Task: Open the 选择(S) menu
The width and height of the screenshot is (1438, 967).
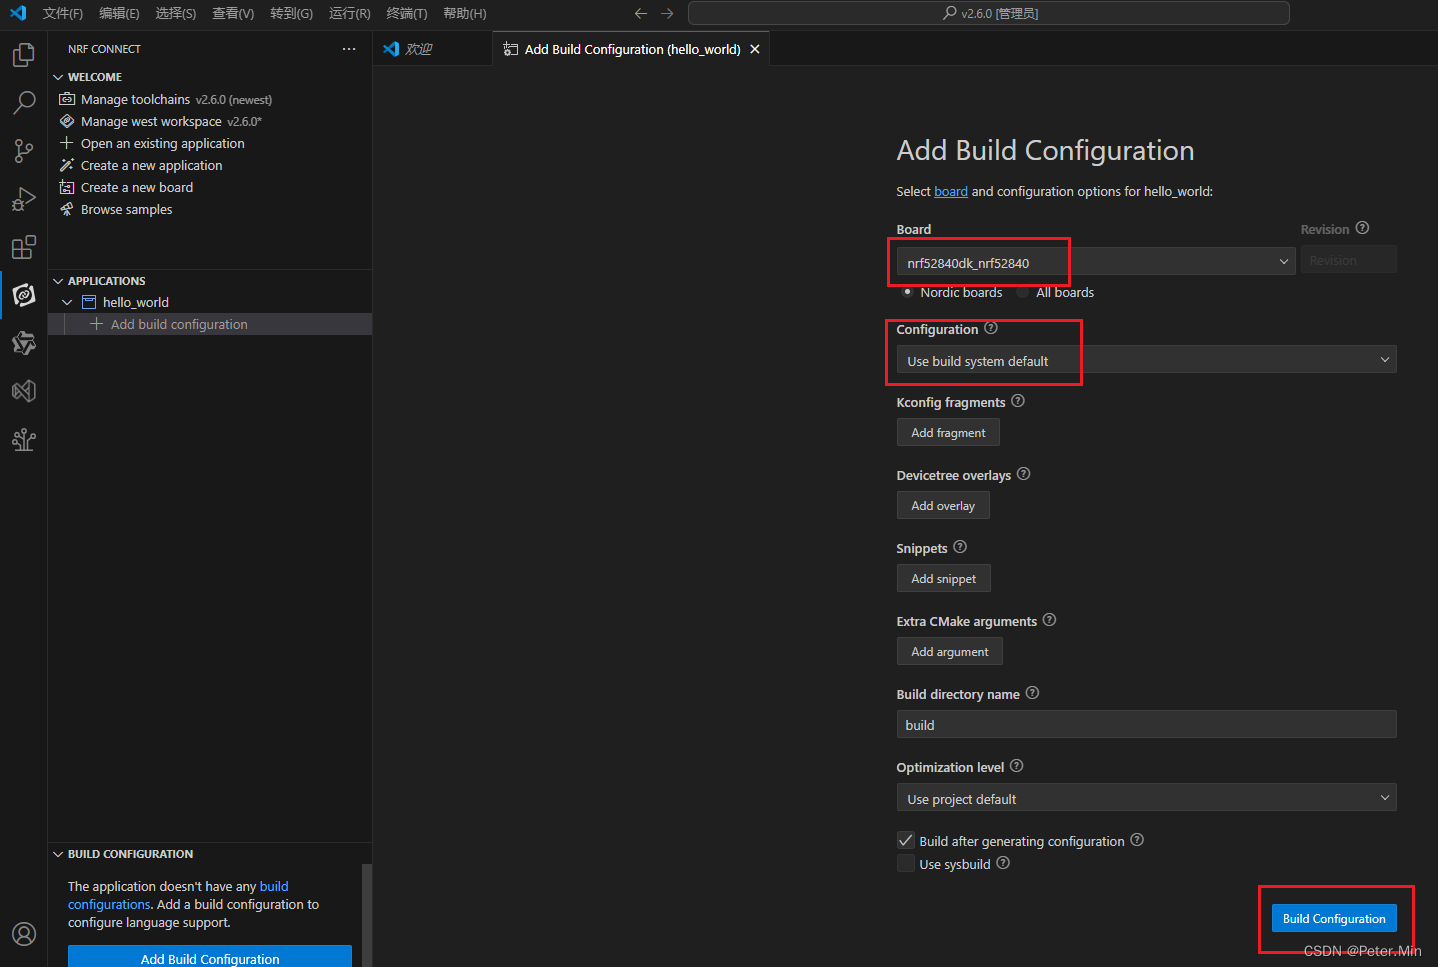Action: coord(176,13)
